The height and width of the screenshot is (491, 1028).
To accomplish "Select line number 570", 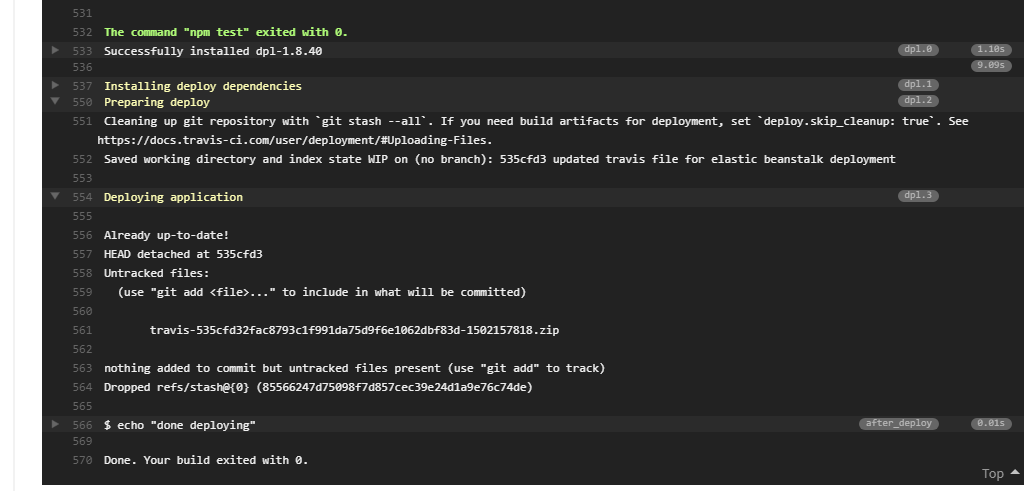I will tap(83, 460).
